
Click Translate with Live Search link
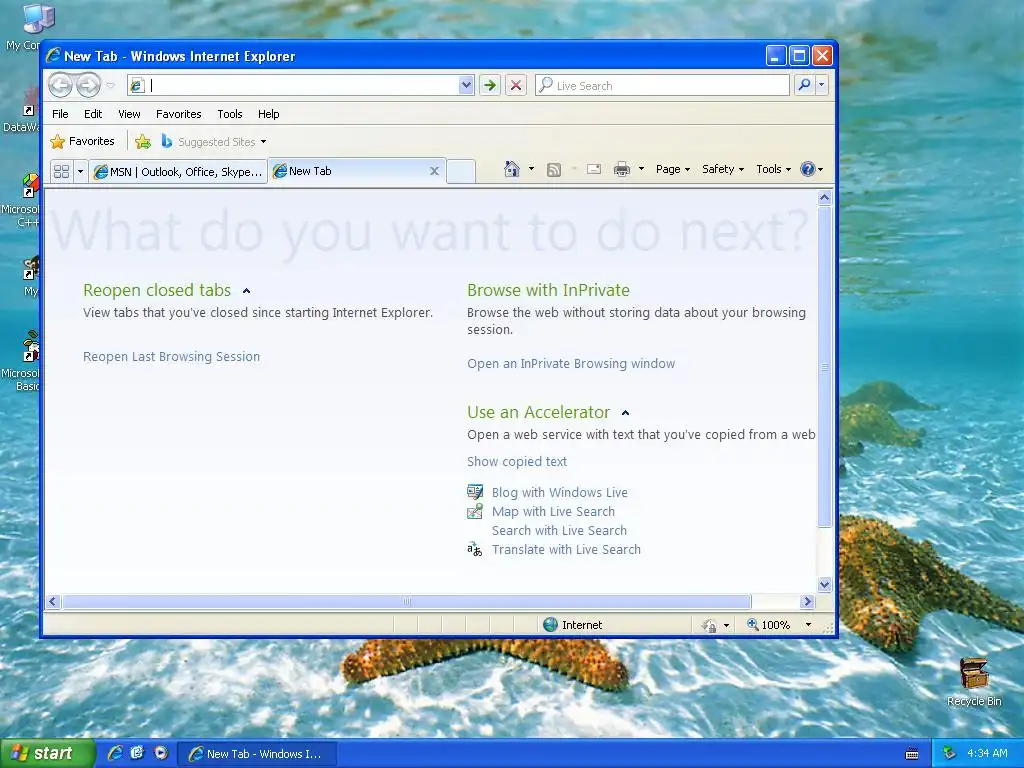click(x=566, y=549)
